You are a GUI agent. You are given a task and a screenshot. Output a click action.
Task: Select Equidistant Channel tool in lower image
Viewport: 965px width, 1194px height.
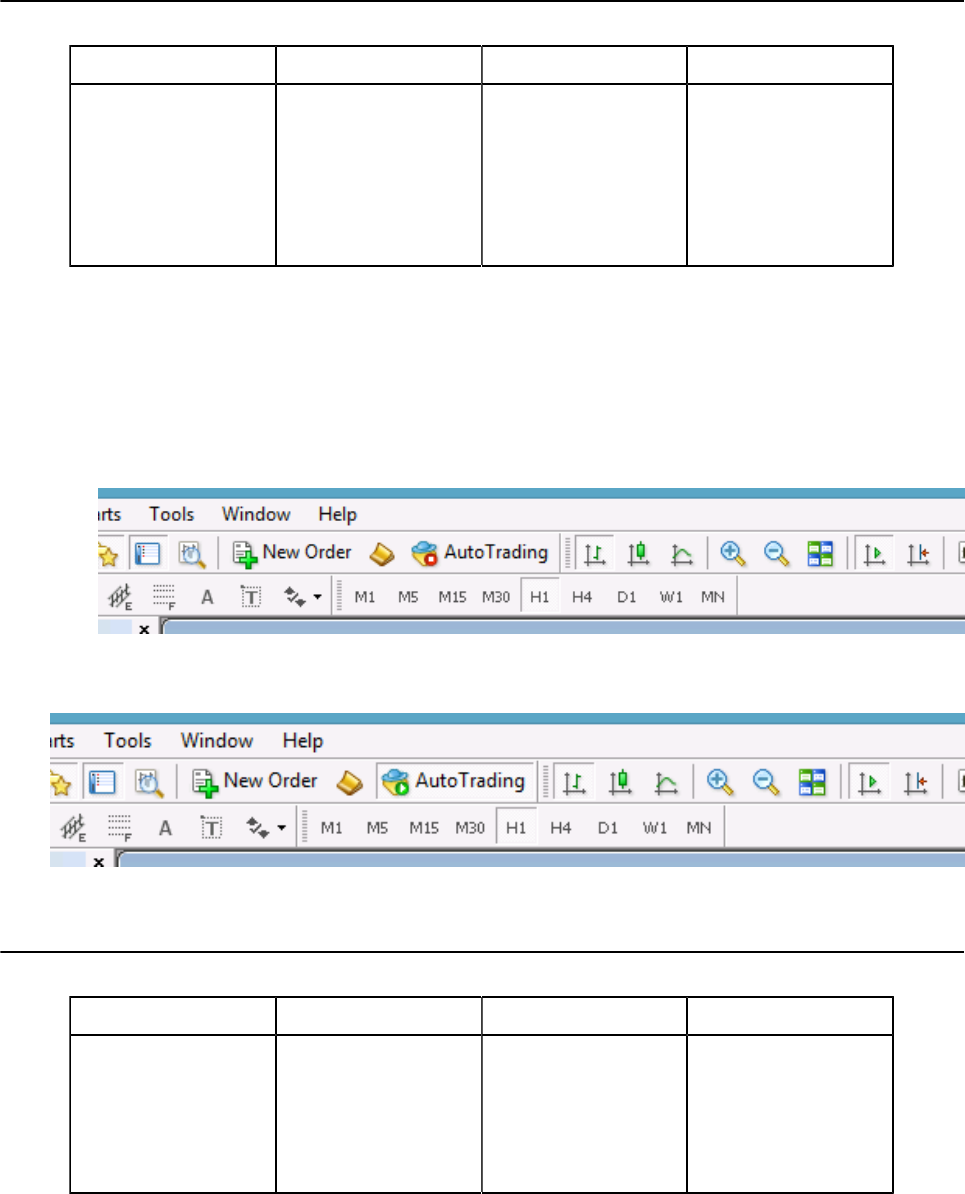coord(73,828)
